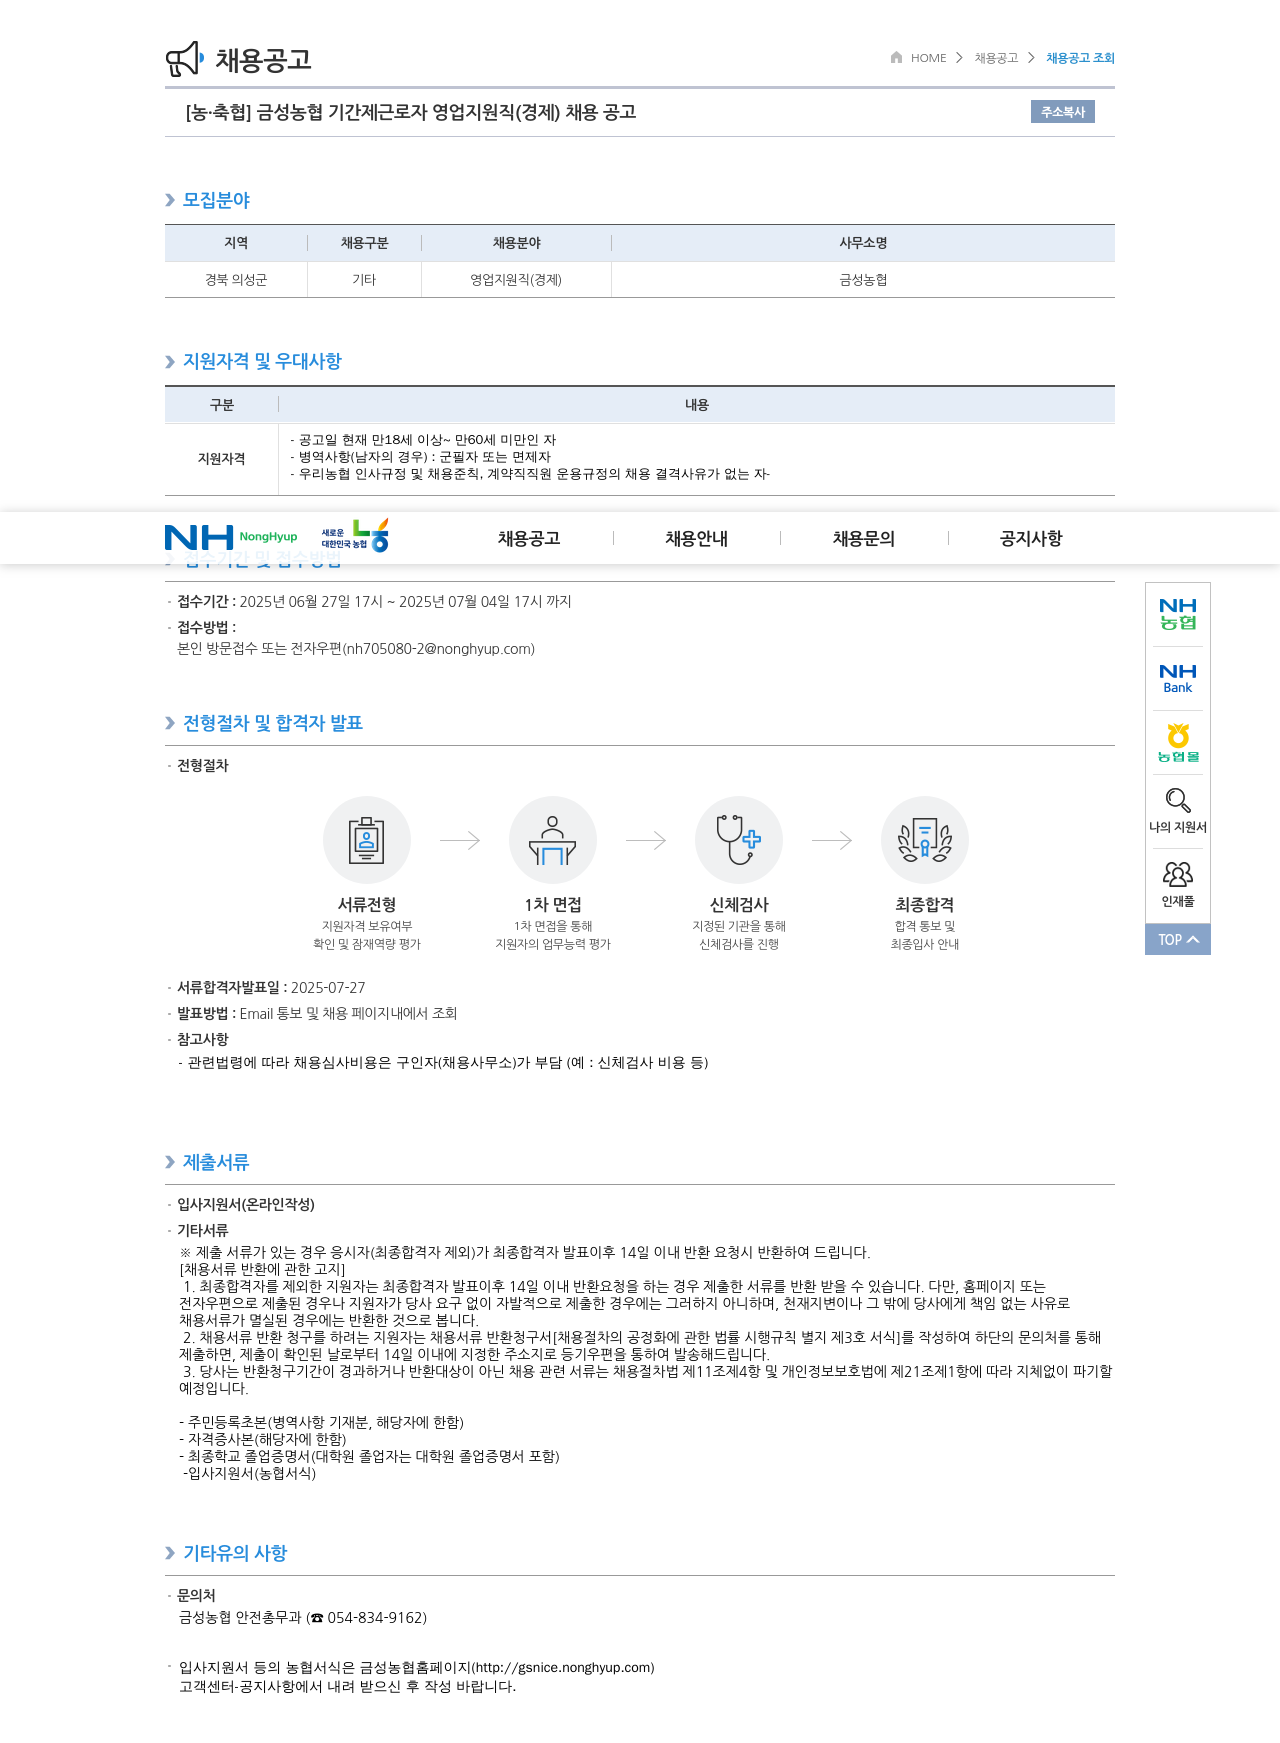Viewport: 1280px width, 1743px height.
Task: Open 채용공고 breadcrumb link
Action: (x=996, y=58)
